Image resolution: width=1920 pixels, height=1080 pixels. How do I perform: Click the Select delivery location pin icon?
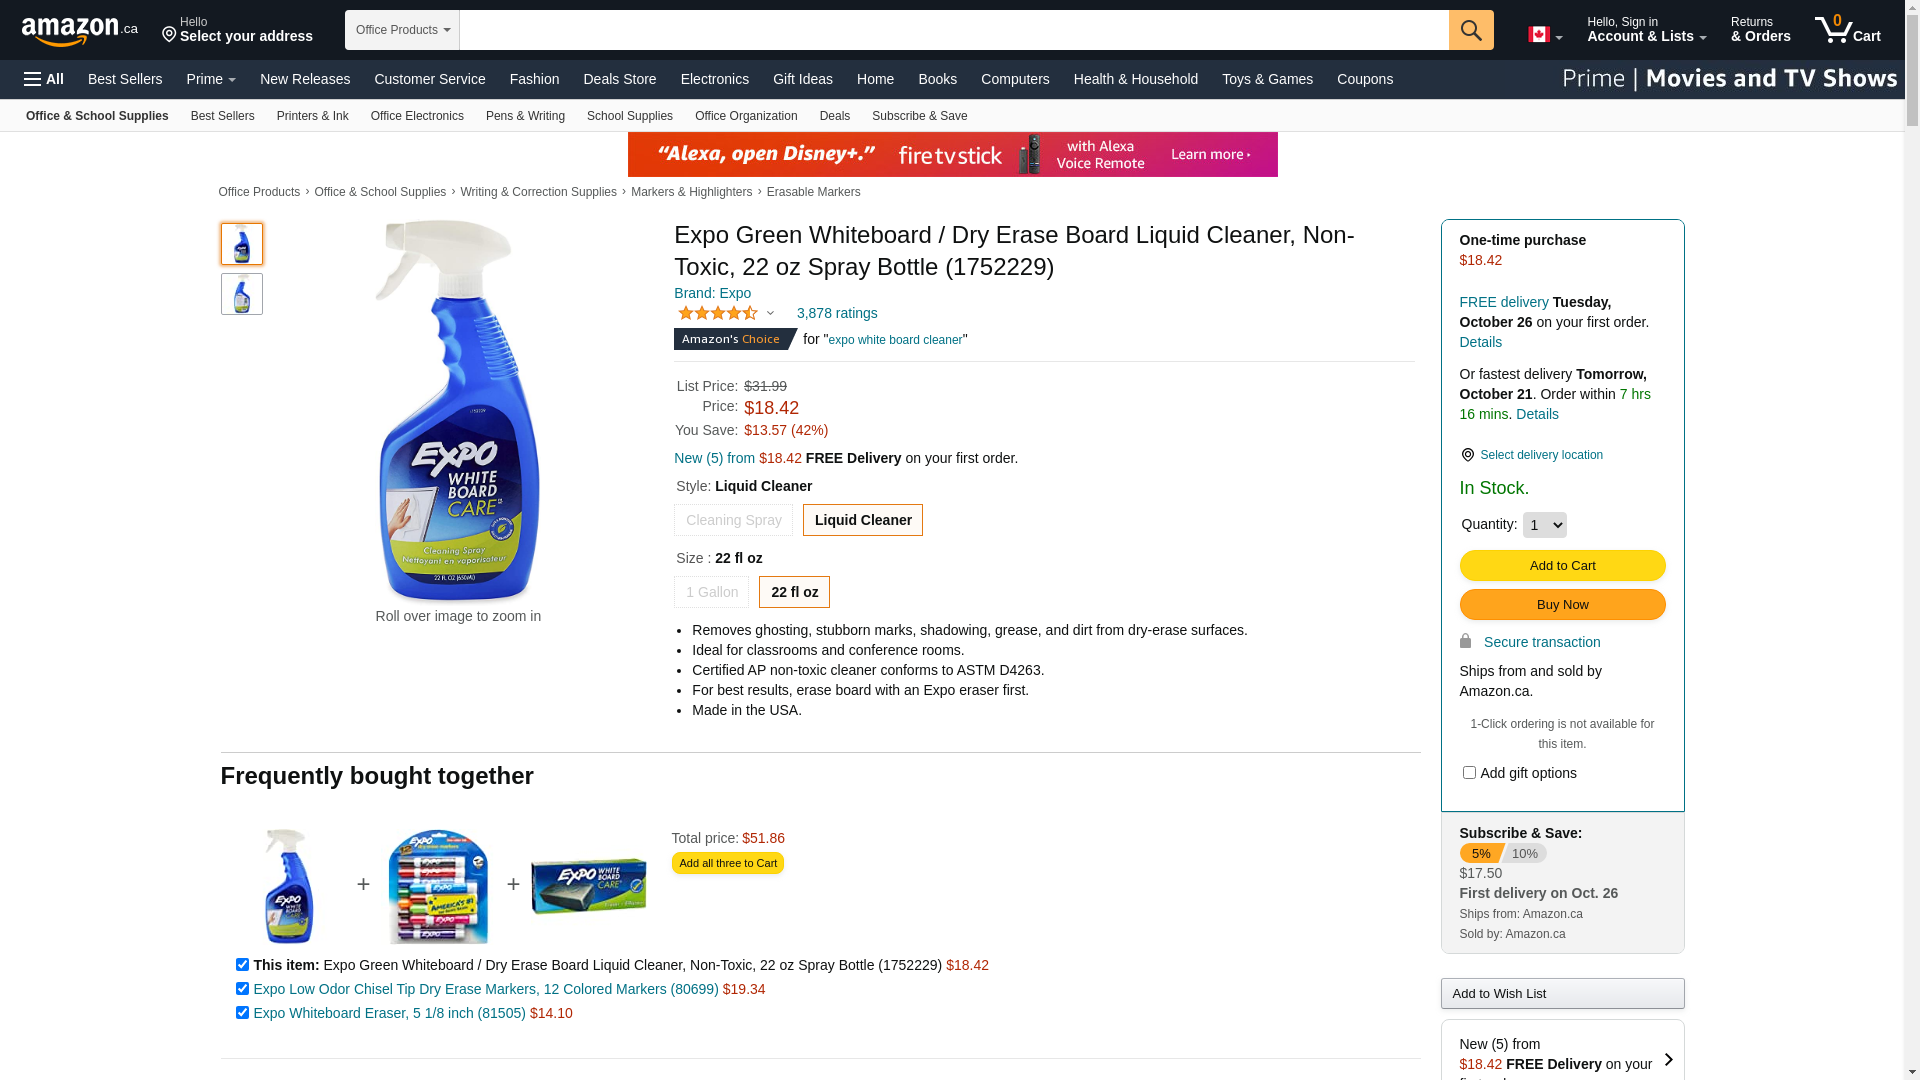pos(1467,455)
